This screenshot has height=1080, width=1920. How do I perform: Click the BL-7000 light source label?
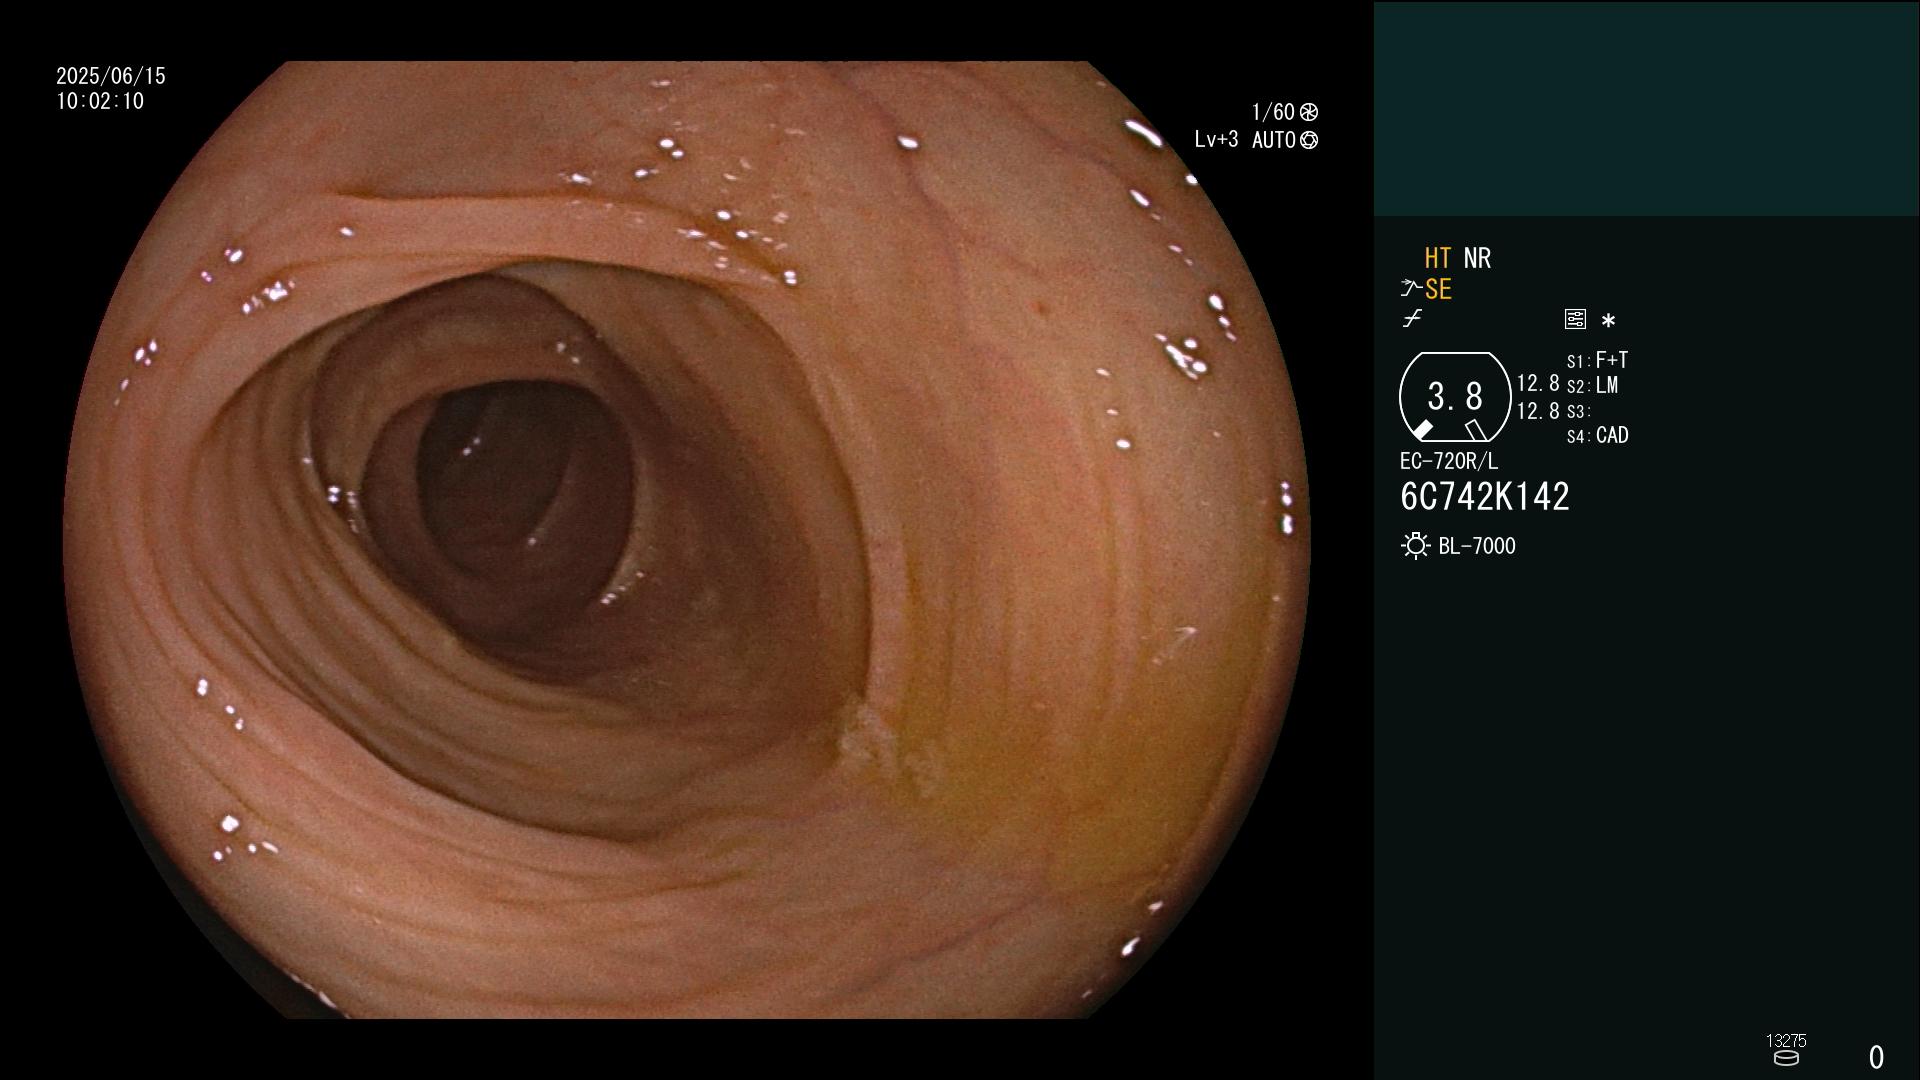pyautogui.click(x=1477, y=546)
